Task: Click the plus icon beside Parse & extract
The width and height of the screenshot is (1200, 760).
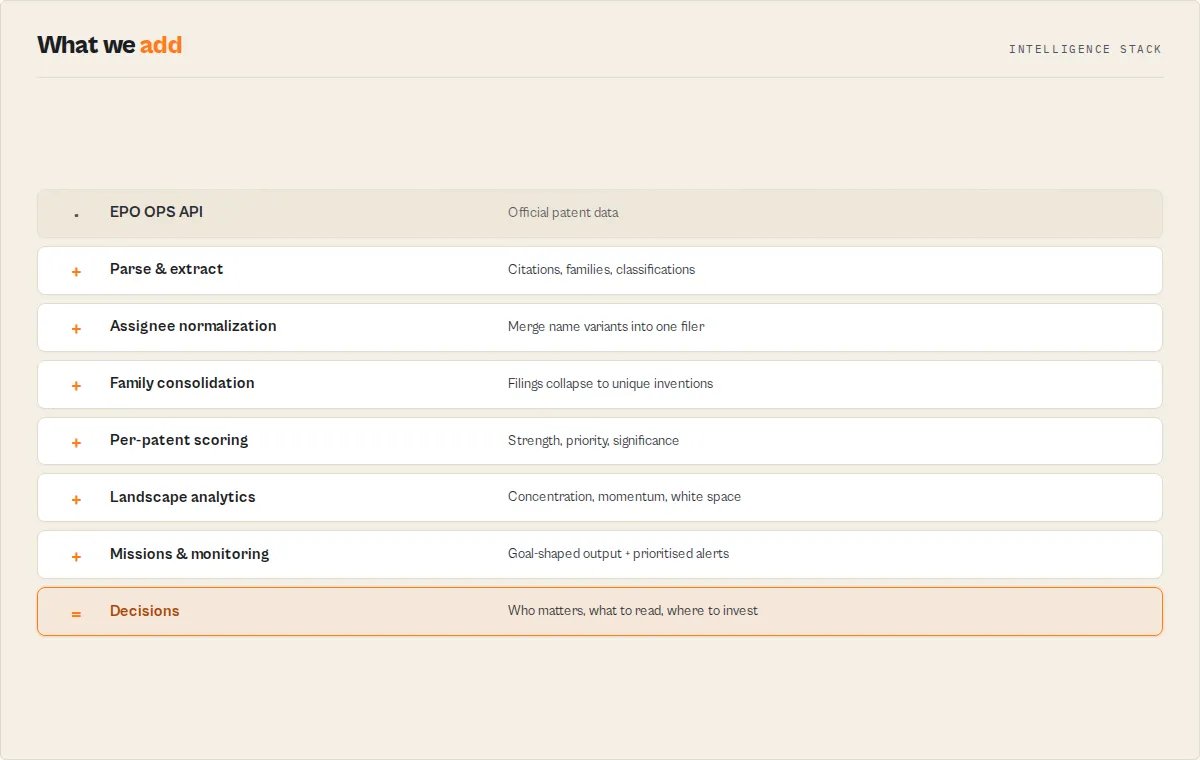Action: (x=76, y=271)
